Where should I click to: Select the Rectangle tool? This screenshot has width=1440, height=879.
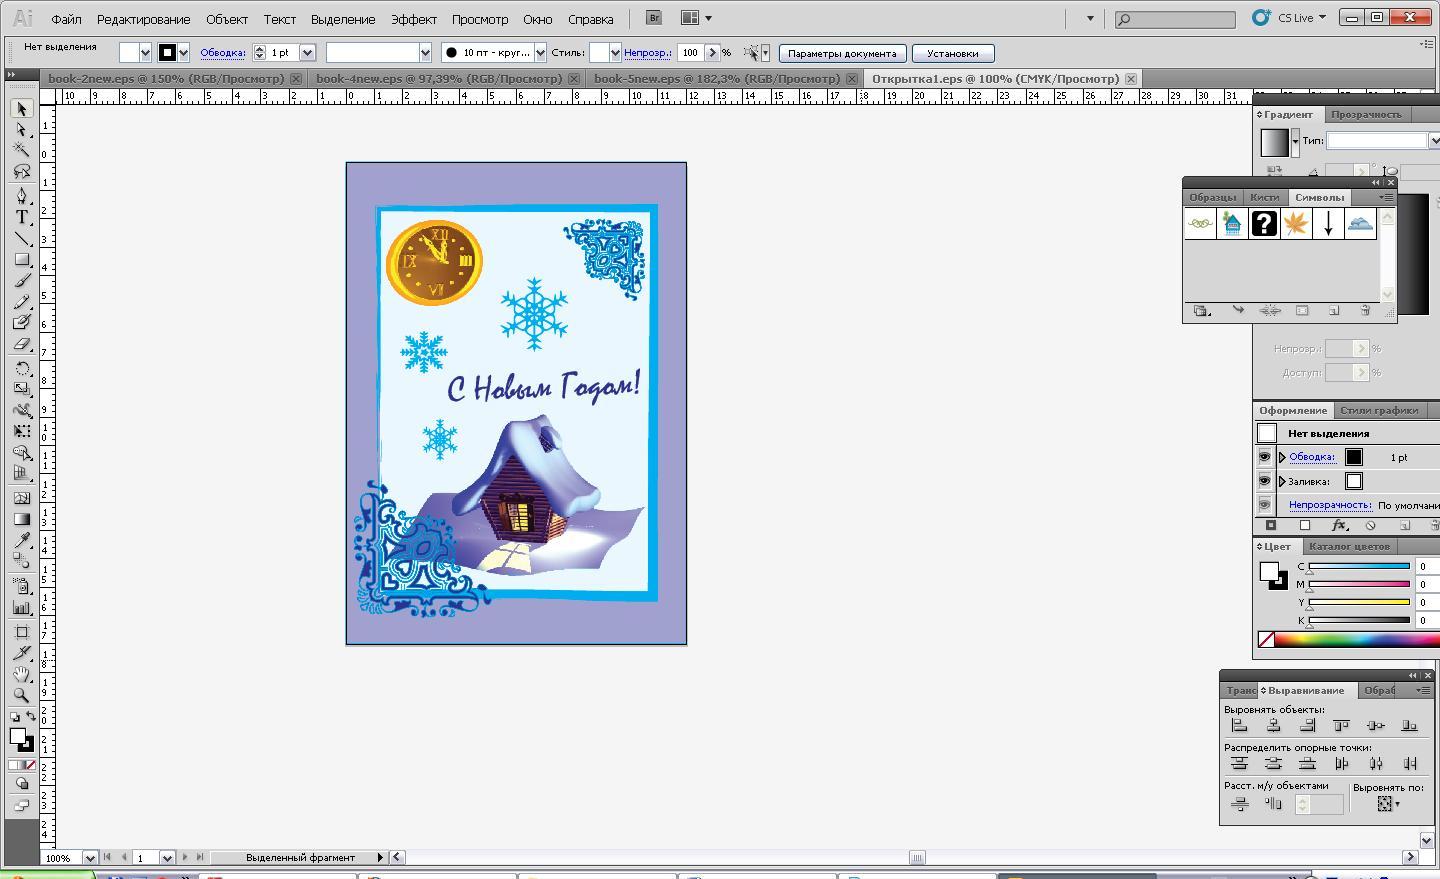pyautogui.click(x=21, y=260)
